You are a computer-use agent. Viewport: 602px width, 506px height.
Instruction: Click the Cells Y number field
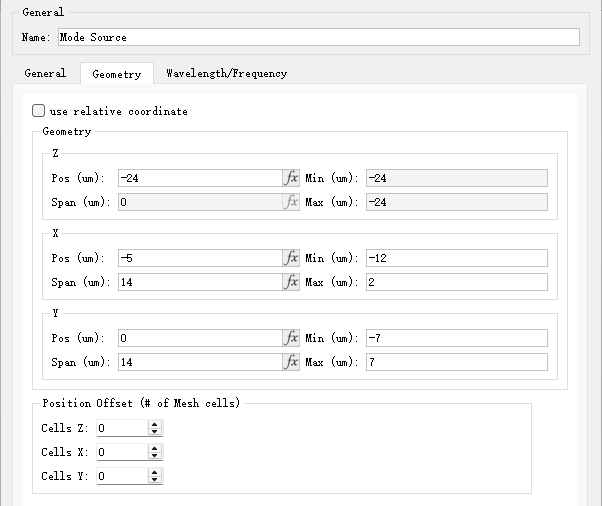[x=122, y=476]
